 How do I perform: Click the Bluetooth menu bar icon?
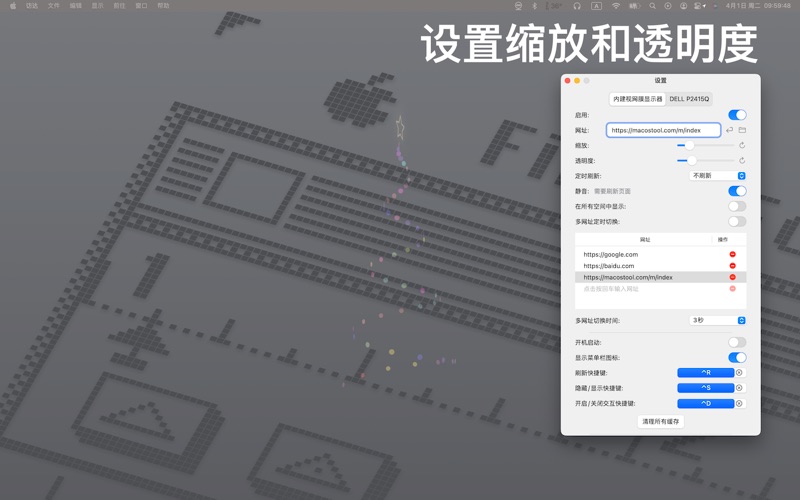[x=535, y=6]
